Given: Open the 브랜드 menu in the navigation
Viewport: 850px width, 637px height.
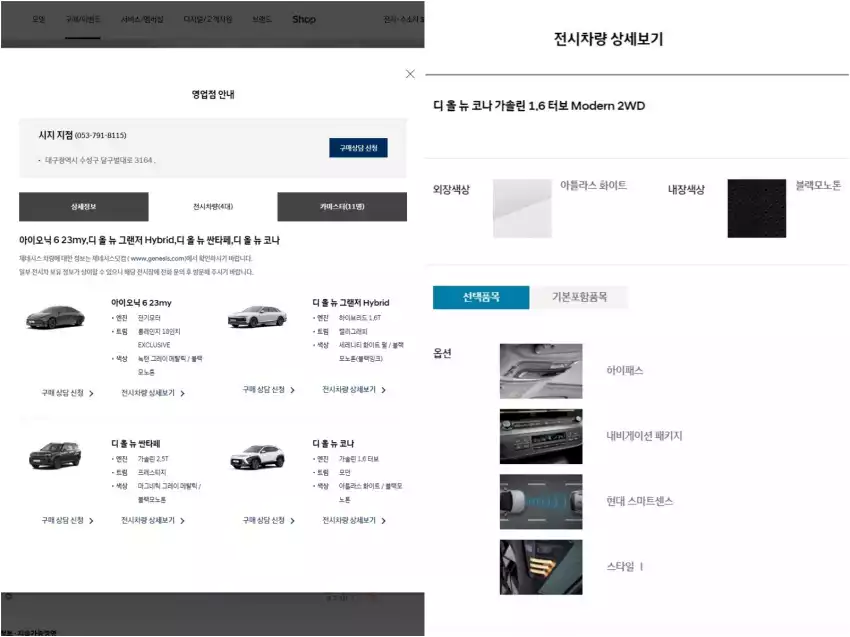Looking at the screenshot, I should pyautogui.click(x=262, y=20).
